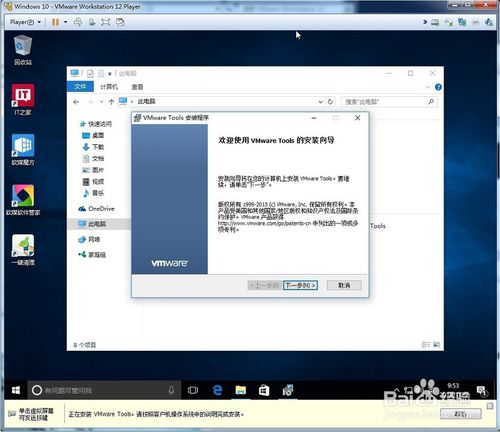
Task: Open the Recycle Bin desktop icon
Action: point(23,50)
